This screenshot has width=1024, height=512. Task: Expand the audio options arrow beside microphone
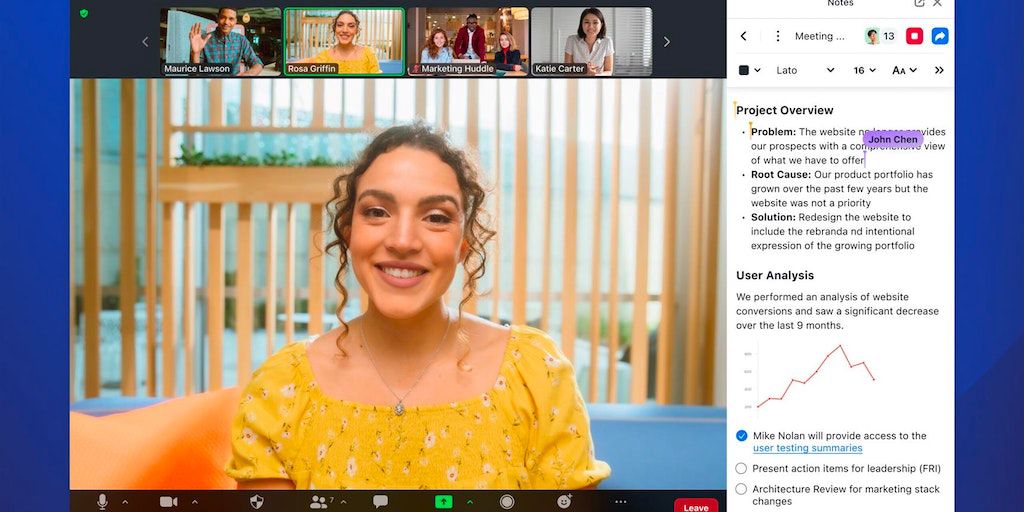(125, 501)
